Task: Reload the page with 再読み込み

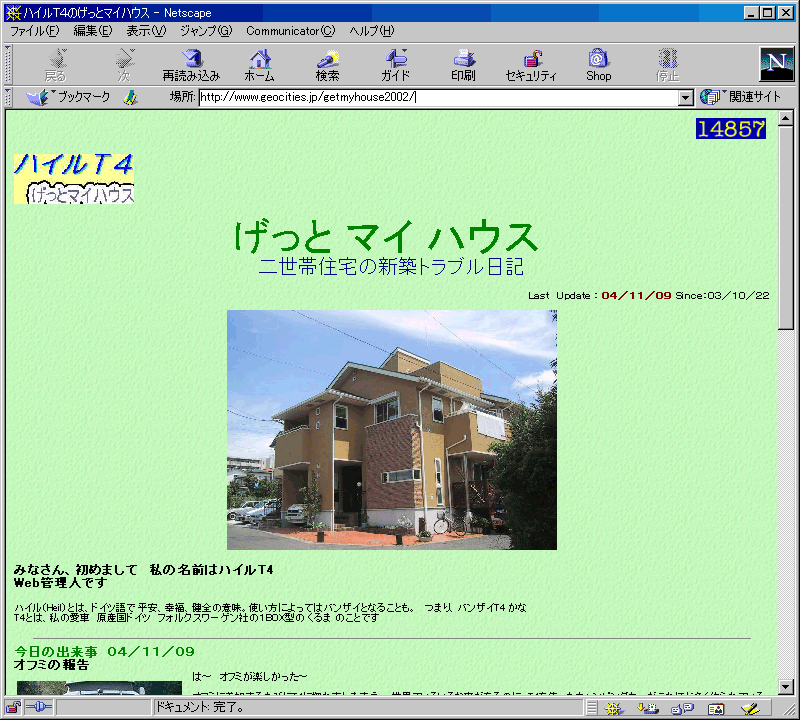Action: coord(191,65)
